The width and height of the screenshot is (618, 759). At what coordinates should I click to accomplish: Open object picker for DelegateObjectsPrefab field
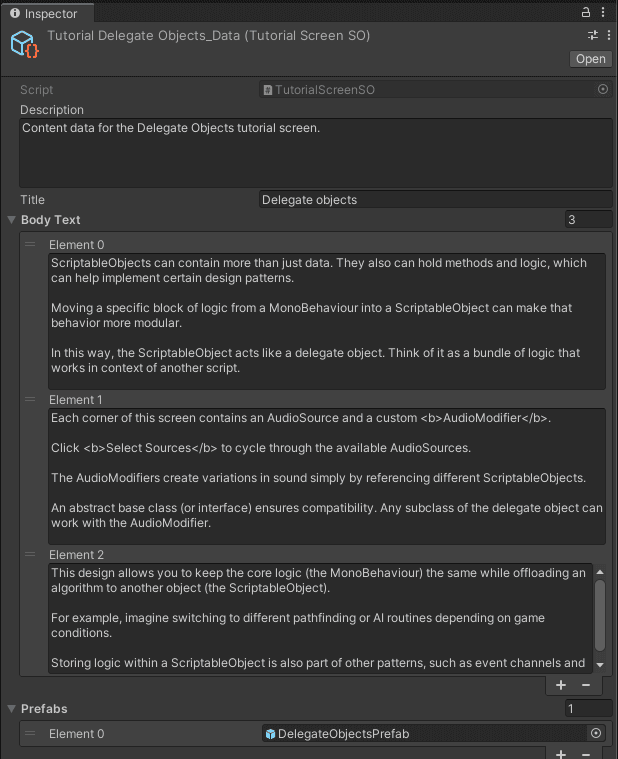pyautogui.click(x=596, y=734)
